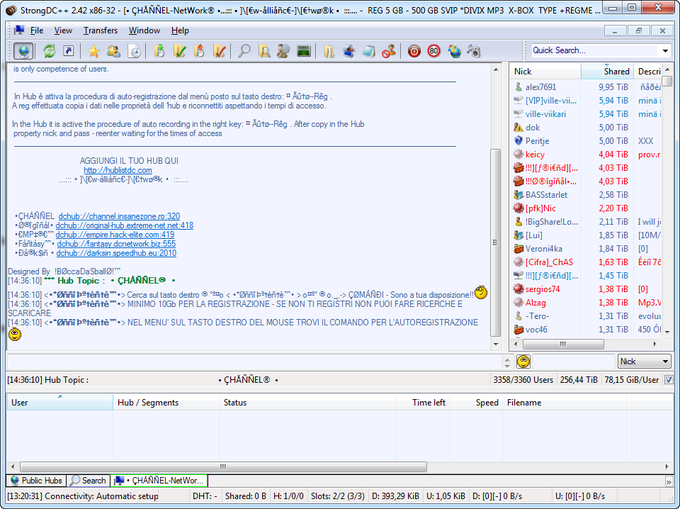The width and height of the screenshot is (680, 509).
Task: Open the Upload Queue folder icon
Action: pyautogui.click(x=199, y=51)
